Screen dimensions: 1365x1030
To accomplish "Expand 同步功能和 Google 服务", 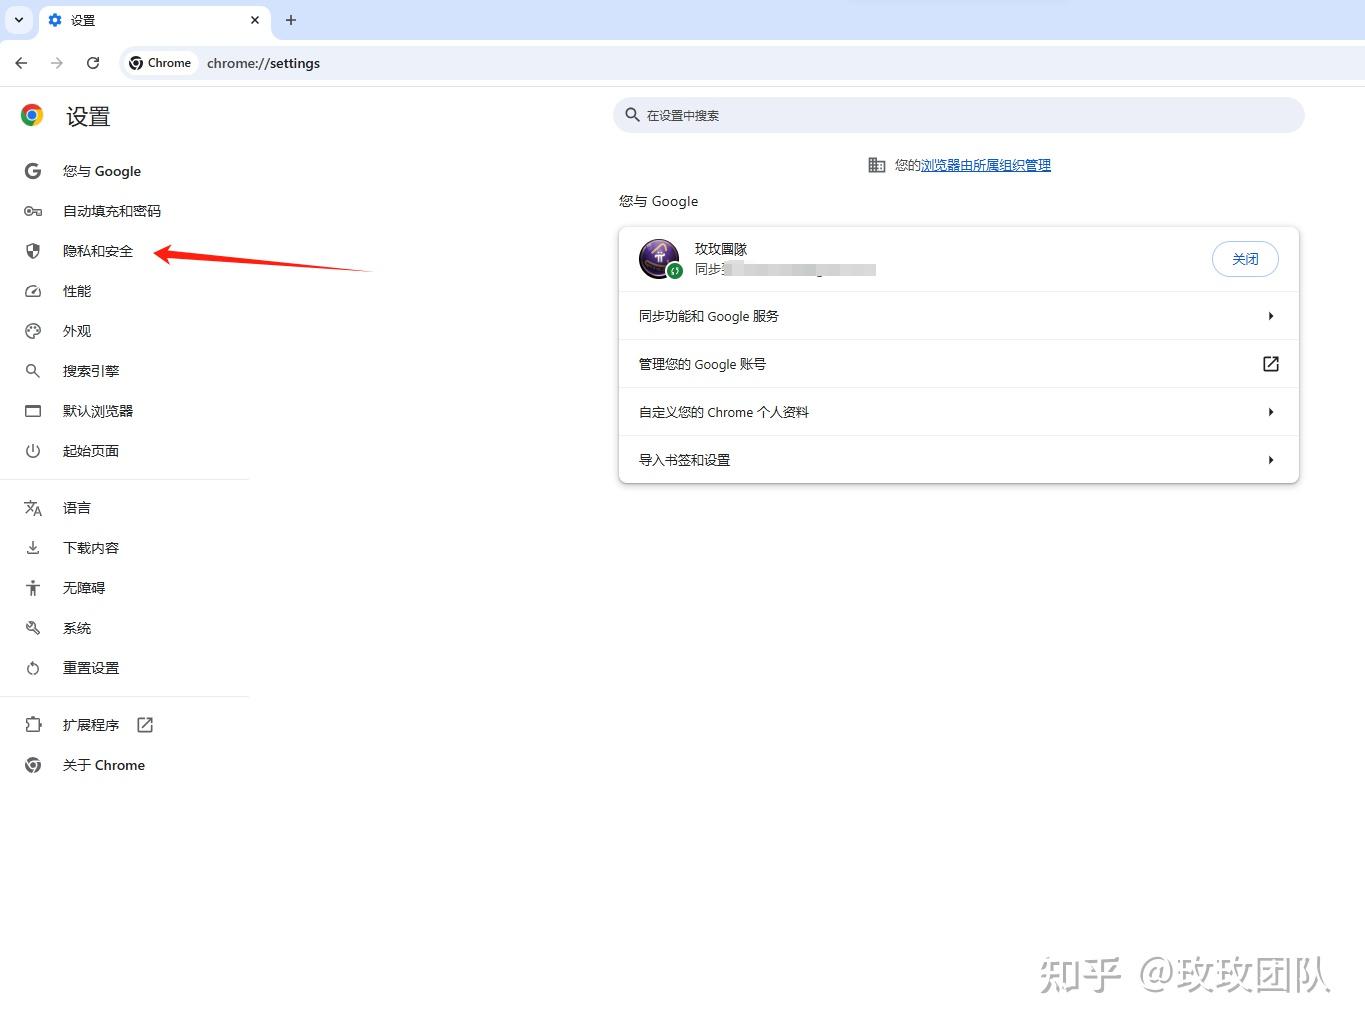I will tap(1270, 315).
